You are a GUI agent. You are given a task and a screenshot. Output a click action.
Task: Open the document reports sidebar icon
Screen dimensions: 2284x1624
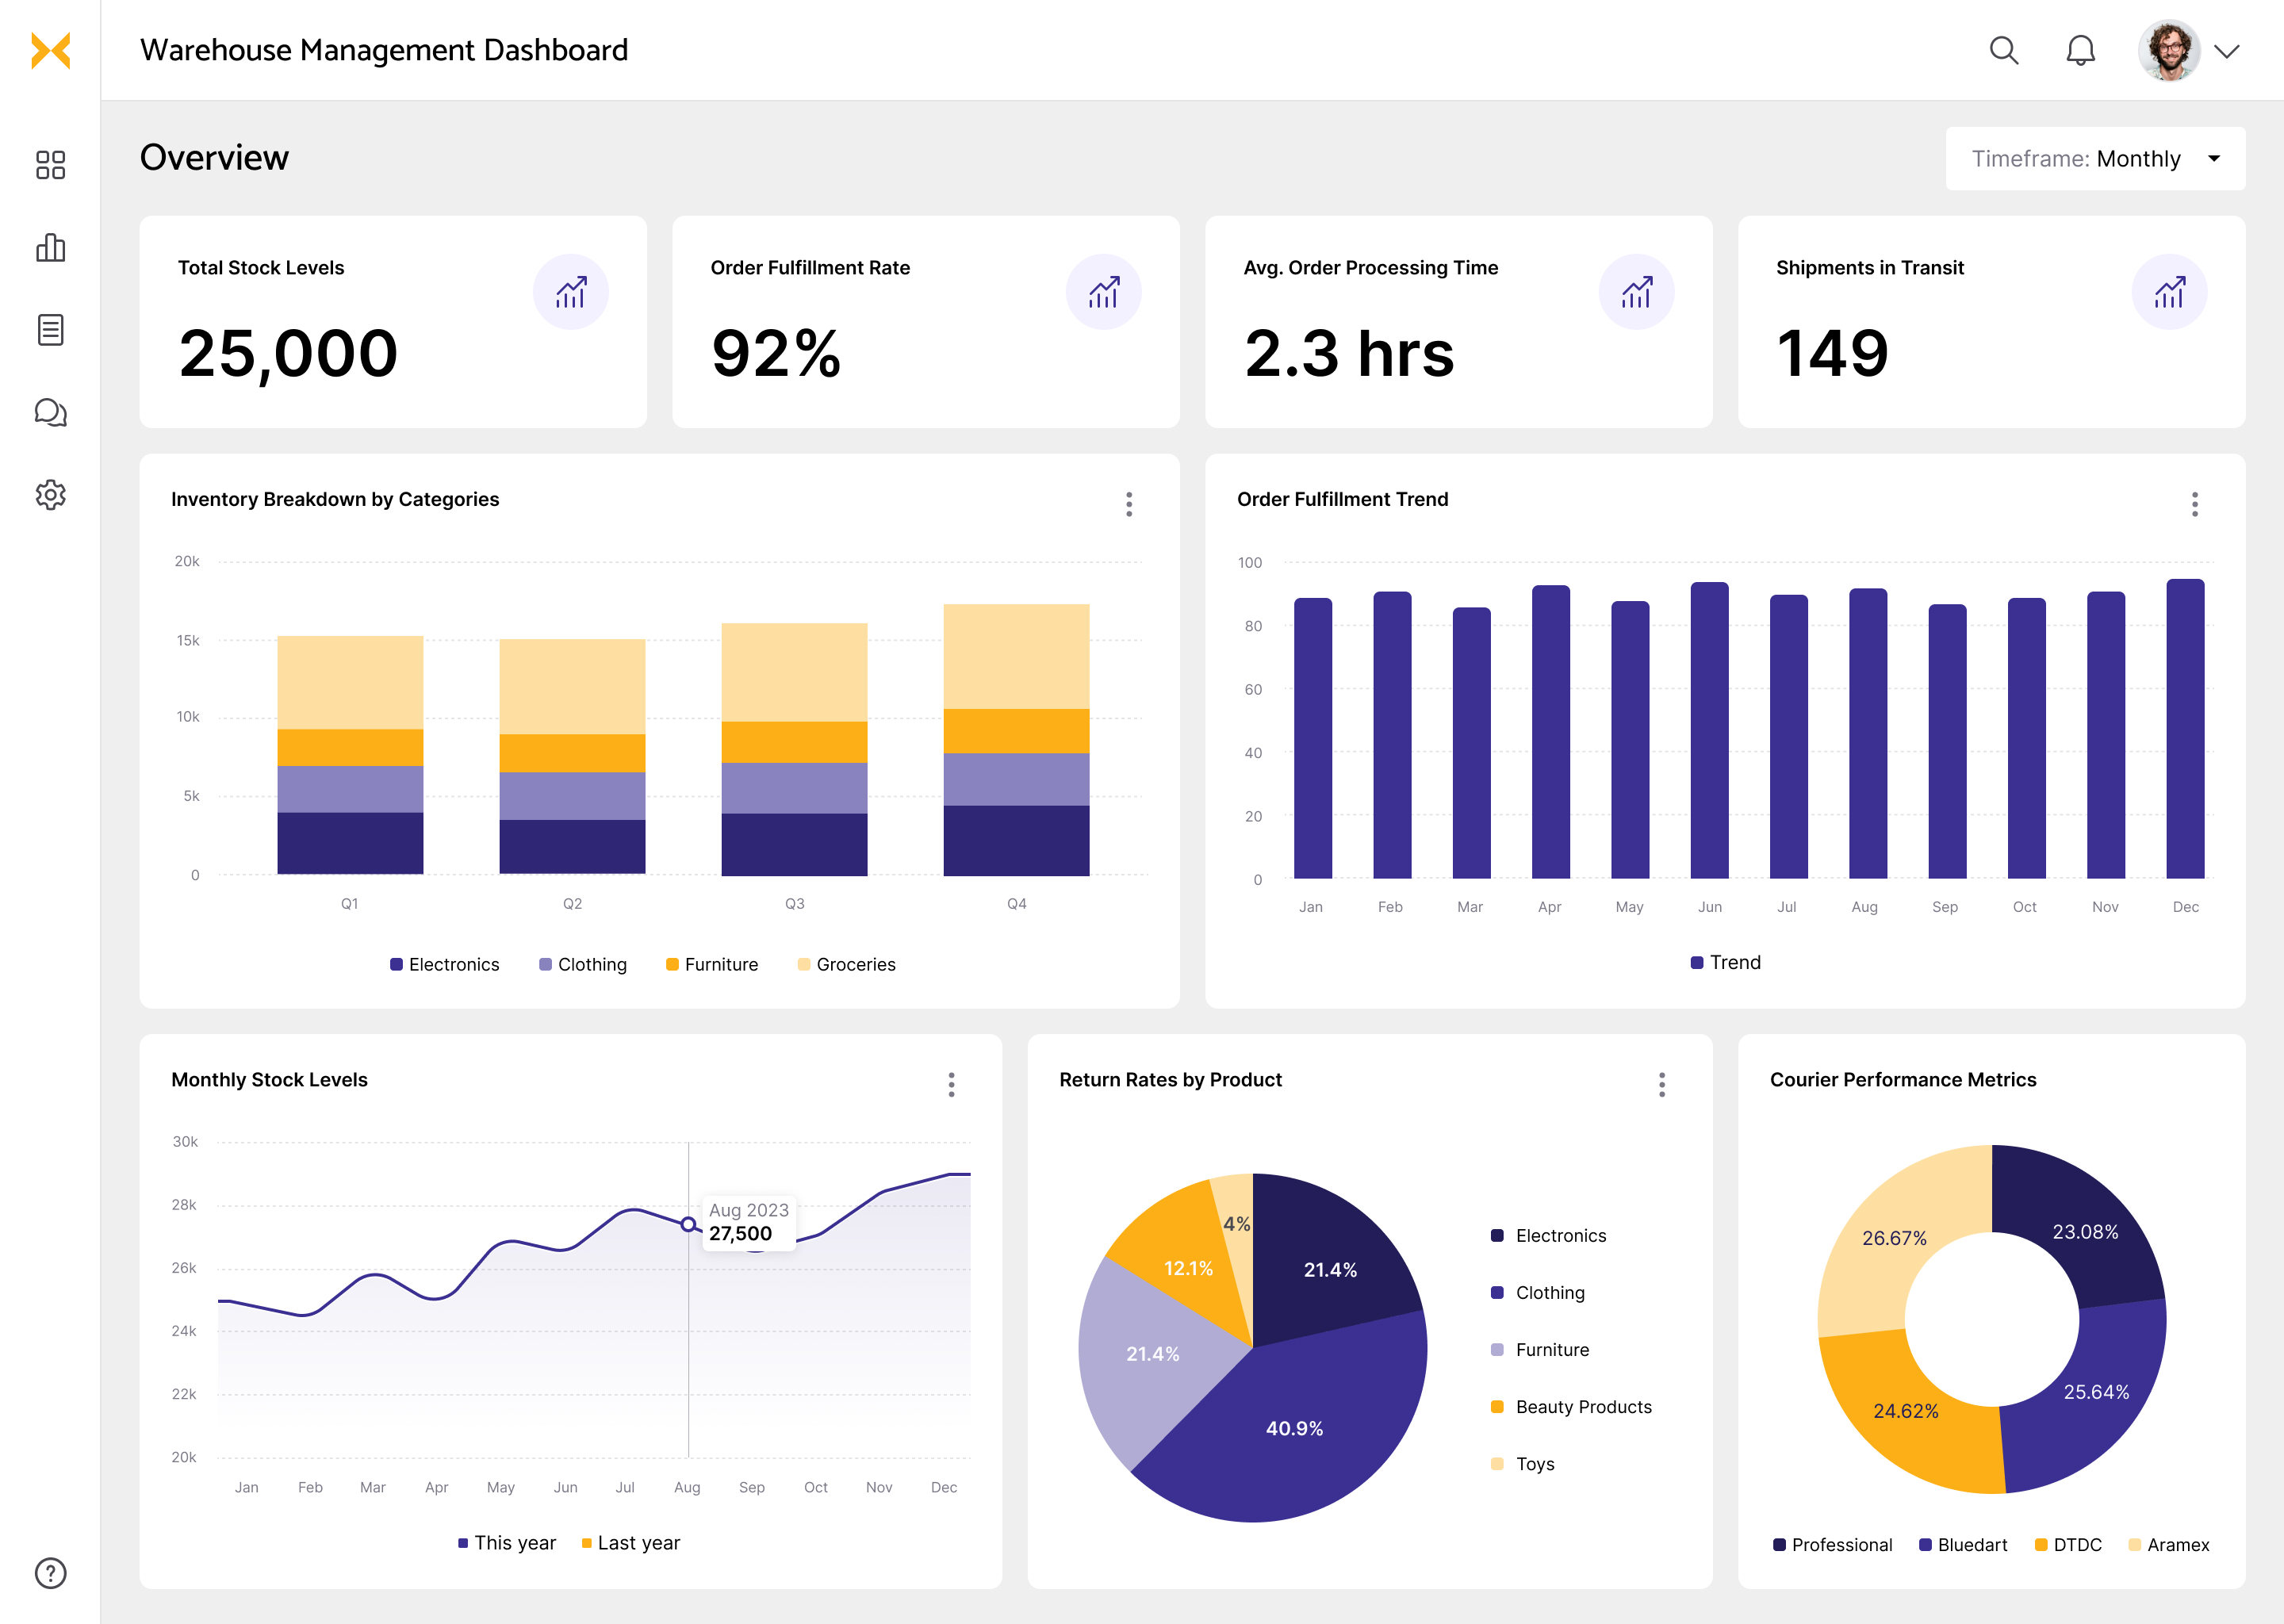[x=50, y=330]
